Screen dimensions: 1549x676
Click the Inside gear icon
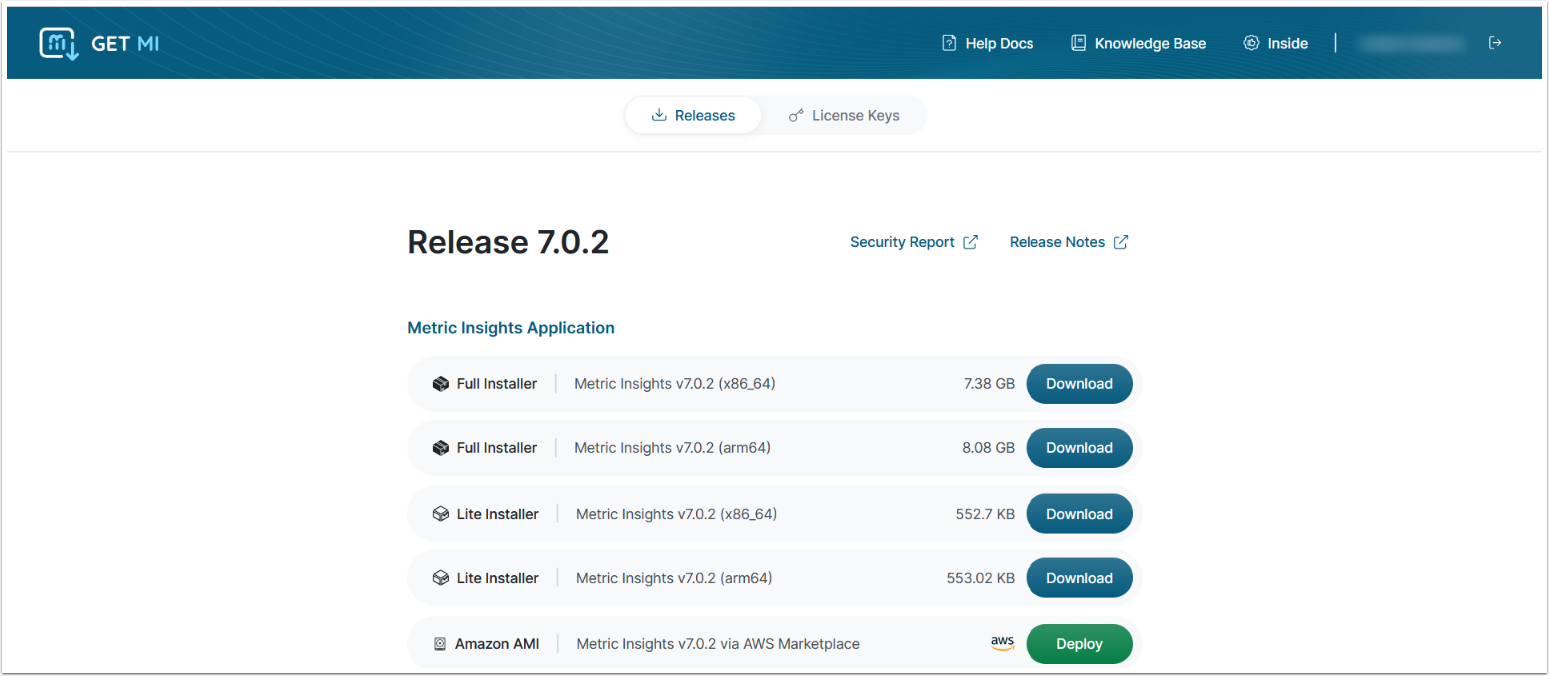pyautogui.click(x=1251, y=43)
